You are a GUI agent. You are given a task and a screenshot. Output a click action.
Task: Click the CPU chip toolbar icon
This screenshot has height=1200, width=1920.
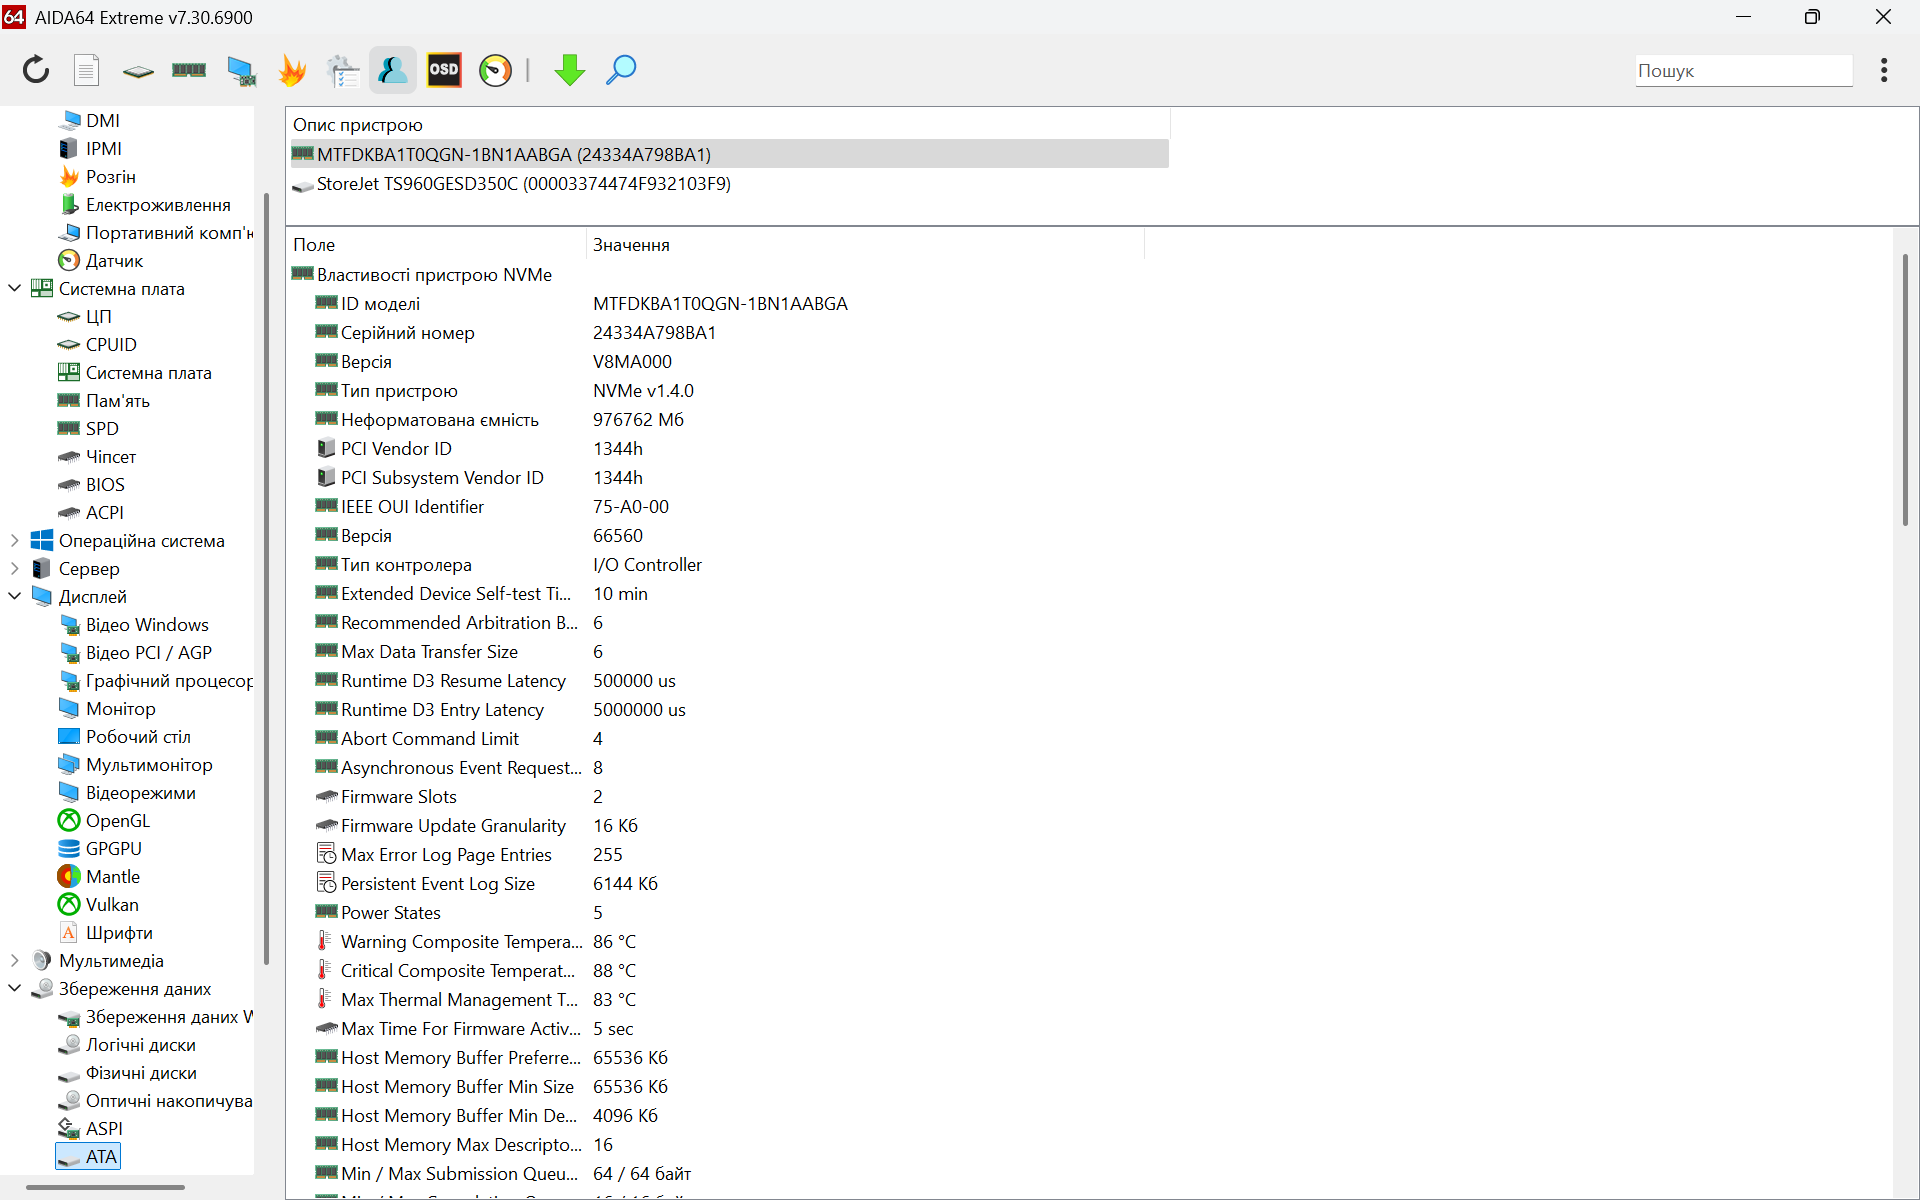138,71
